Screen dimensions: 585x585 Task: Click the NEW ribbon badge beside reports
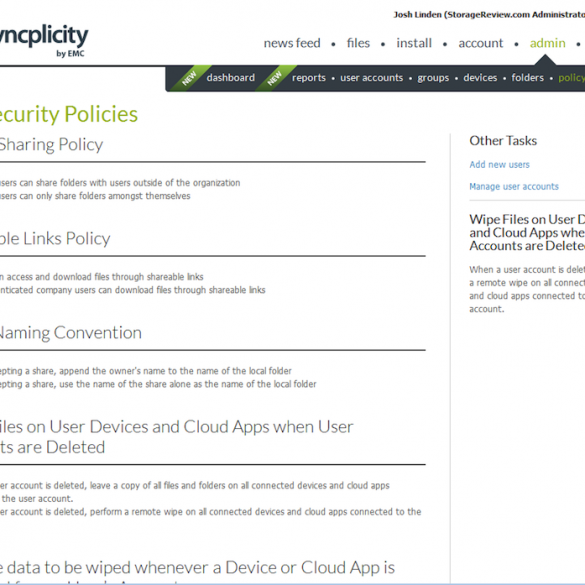[275, 78]
